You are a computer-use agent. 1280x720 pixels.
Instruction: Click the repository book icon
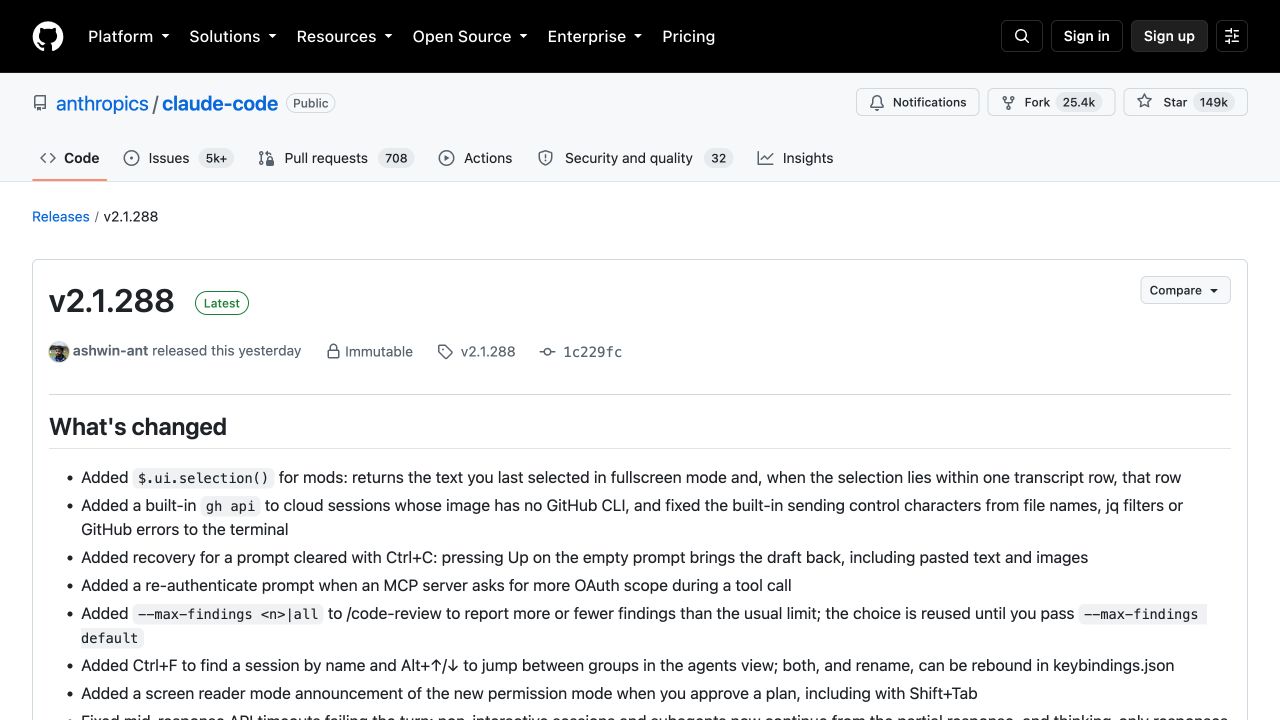click(x=40, y=103)
